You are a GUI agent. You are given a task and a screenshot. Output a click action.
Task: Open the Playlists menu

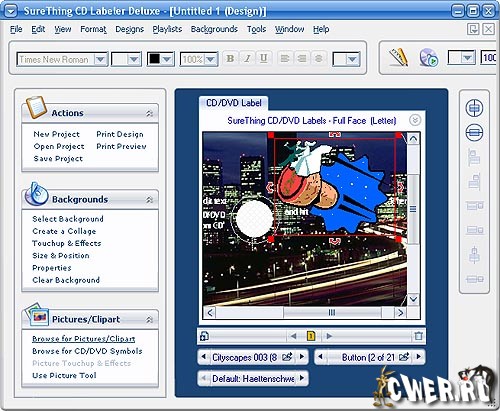pos(167,29)
